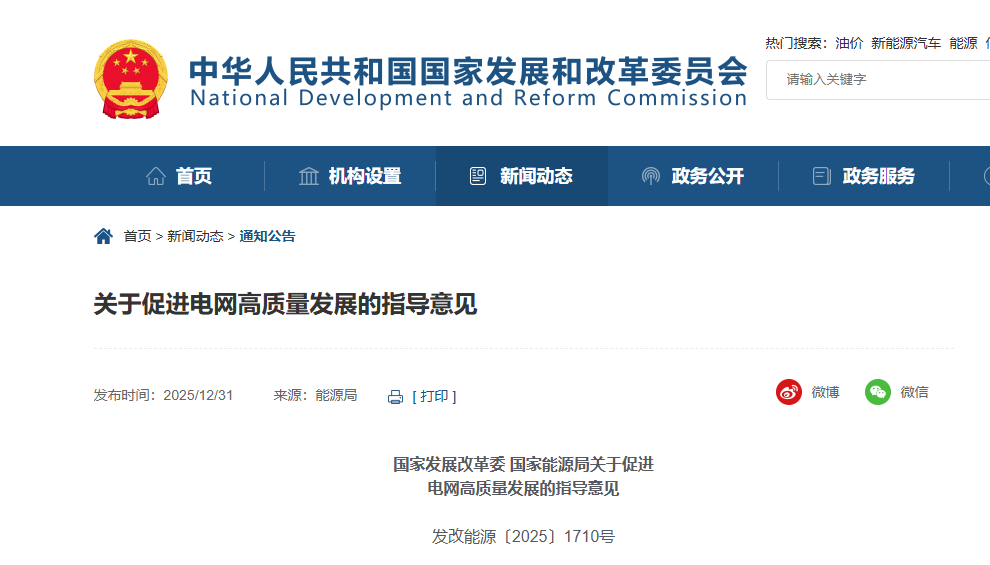Share article via red Weibo icon

789,392
